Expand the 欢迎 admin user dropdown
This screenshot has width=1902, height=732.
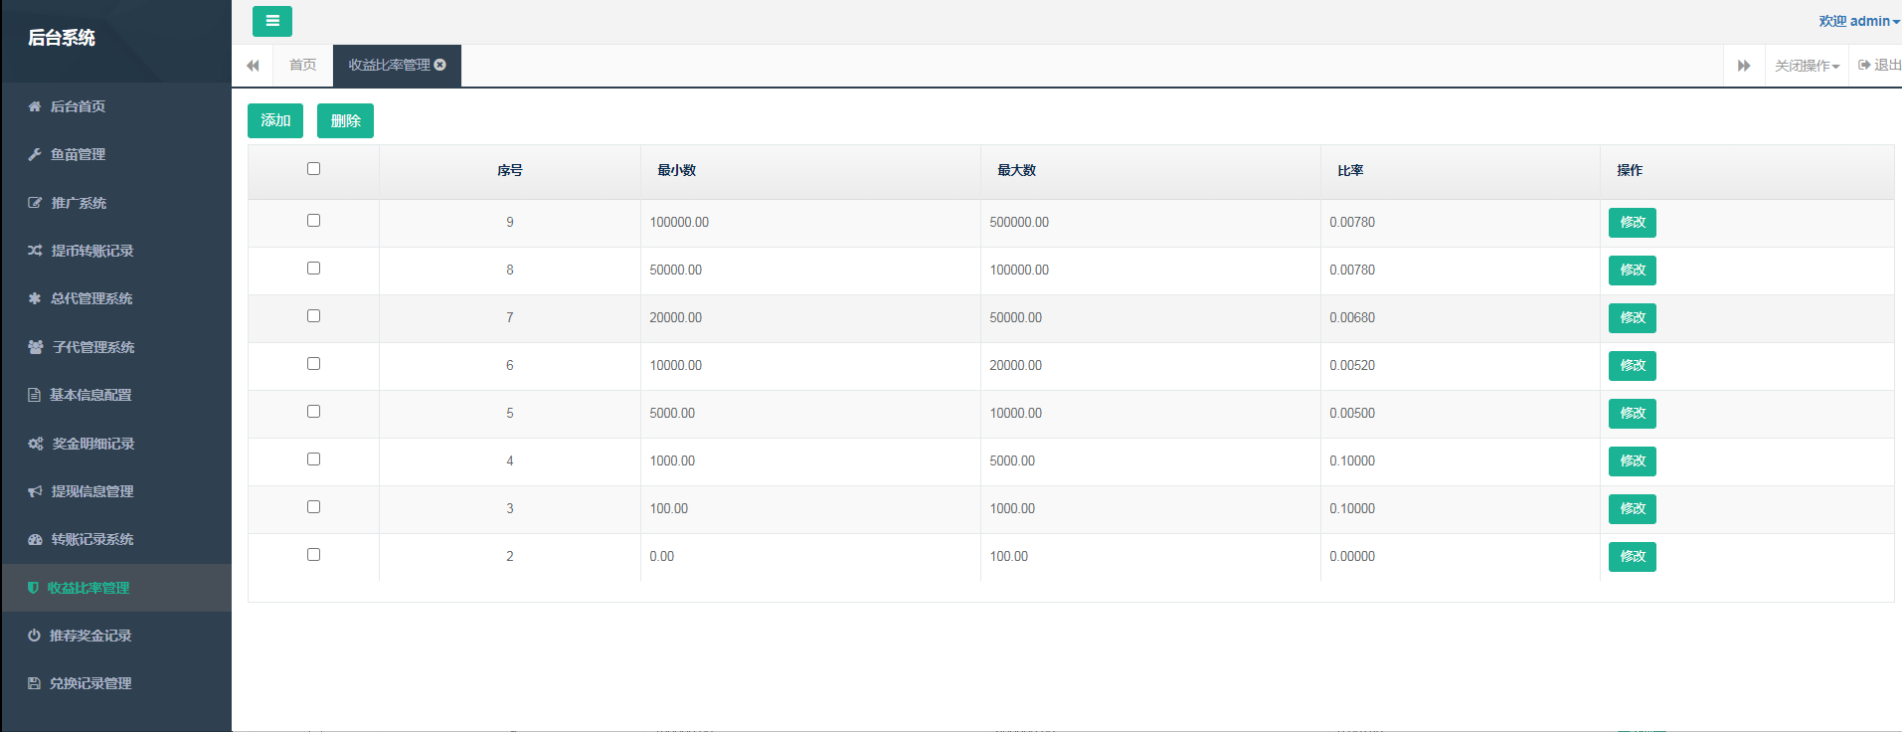pos(1858,21)
